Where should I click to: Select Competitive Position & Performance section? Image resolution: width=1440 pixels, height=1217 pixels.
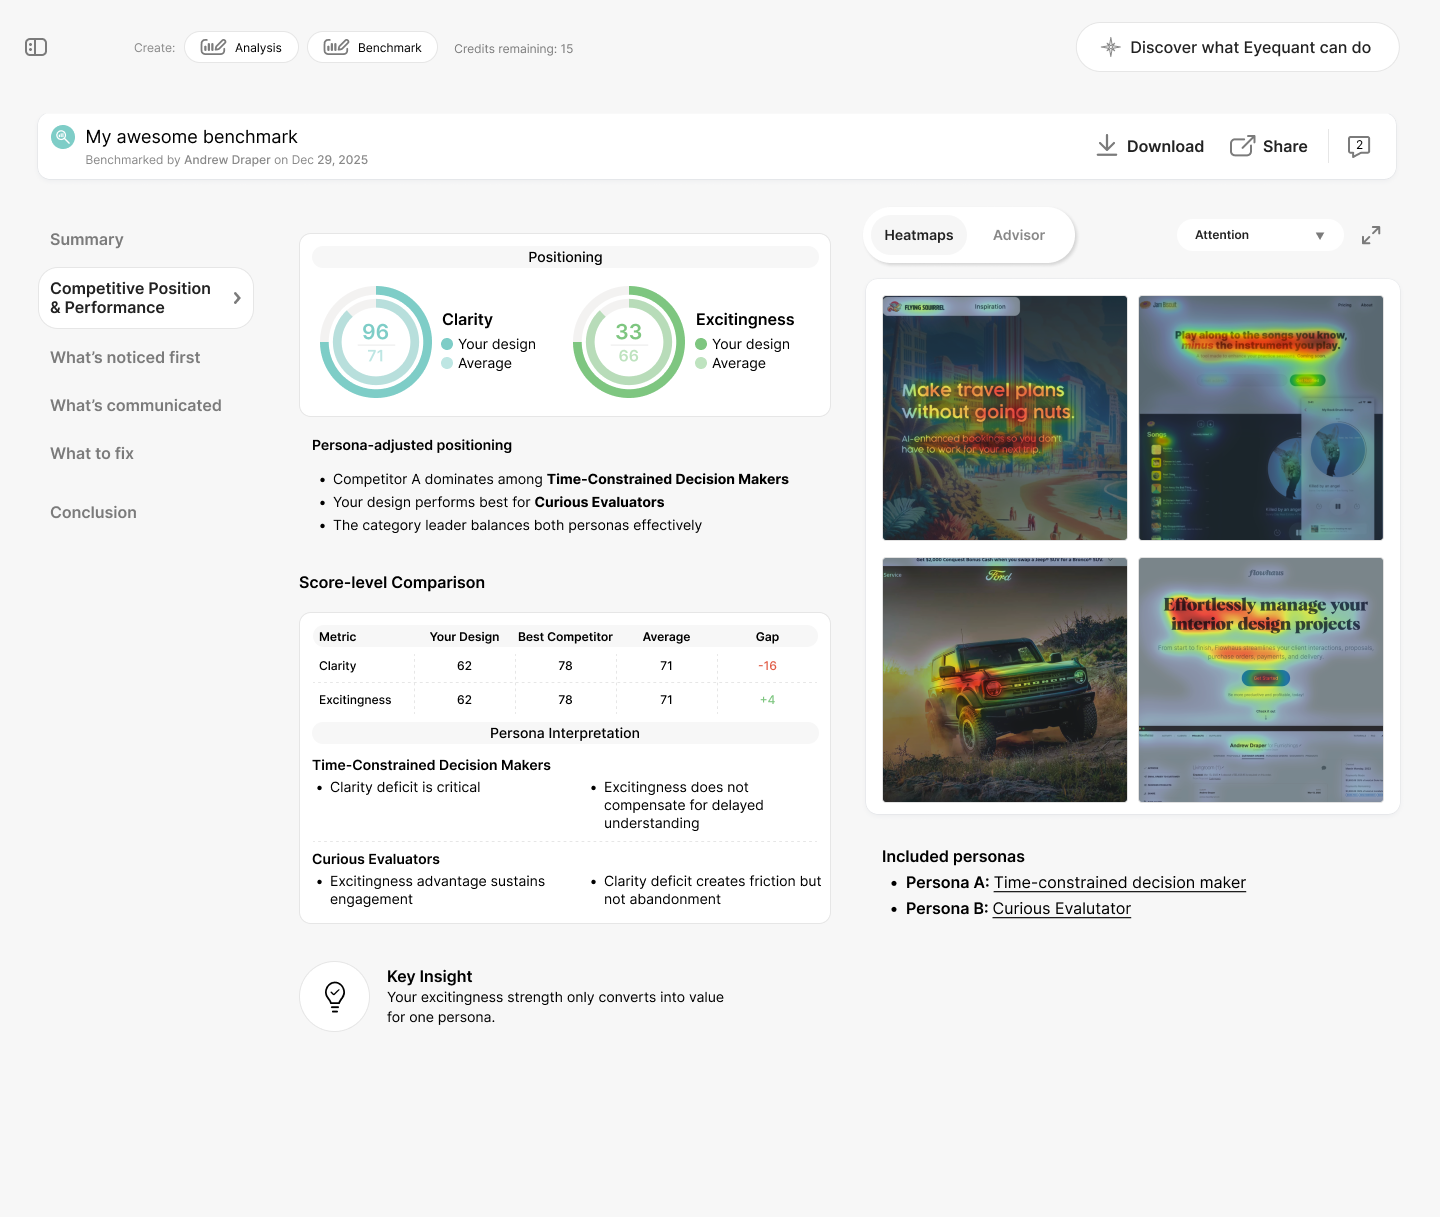coord(146,298)
